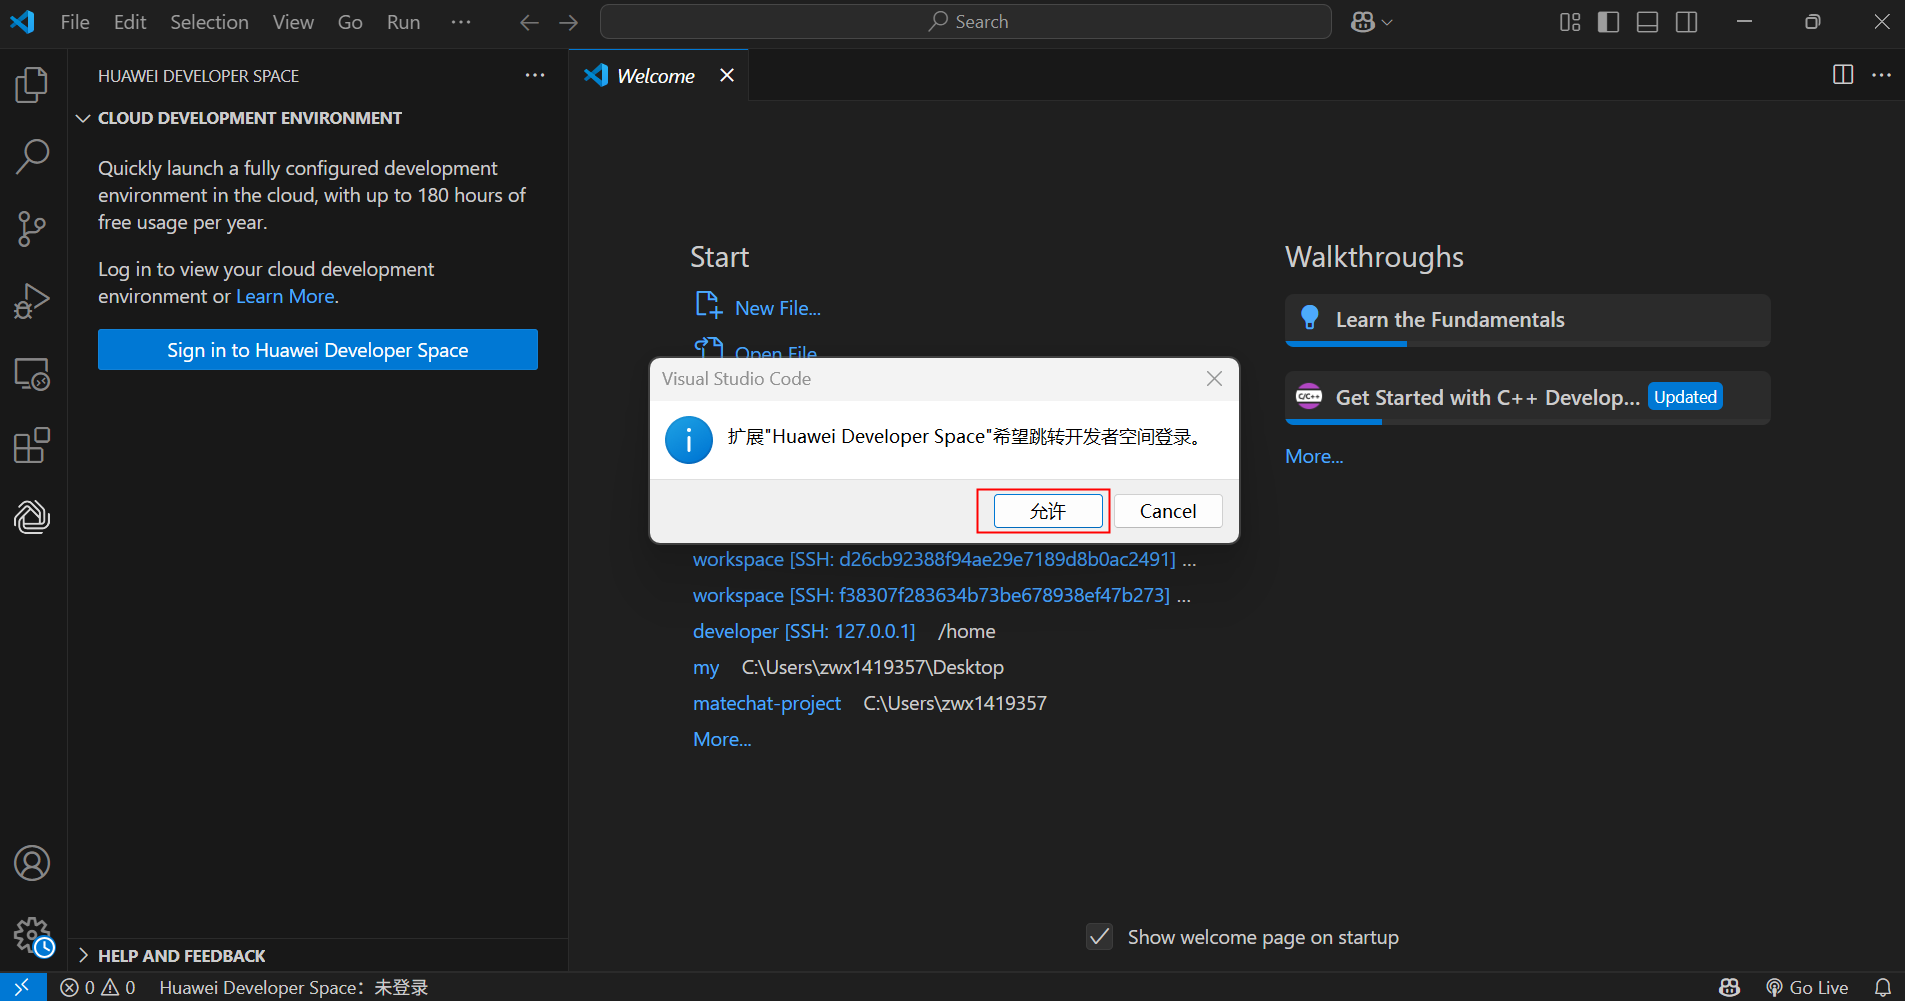Open the File menu
This screenshot has height=1001, width=1905.
pyautogui.click(x=75, y=22)
